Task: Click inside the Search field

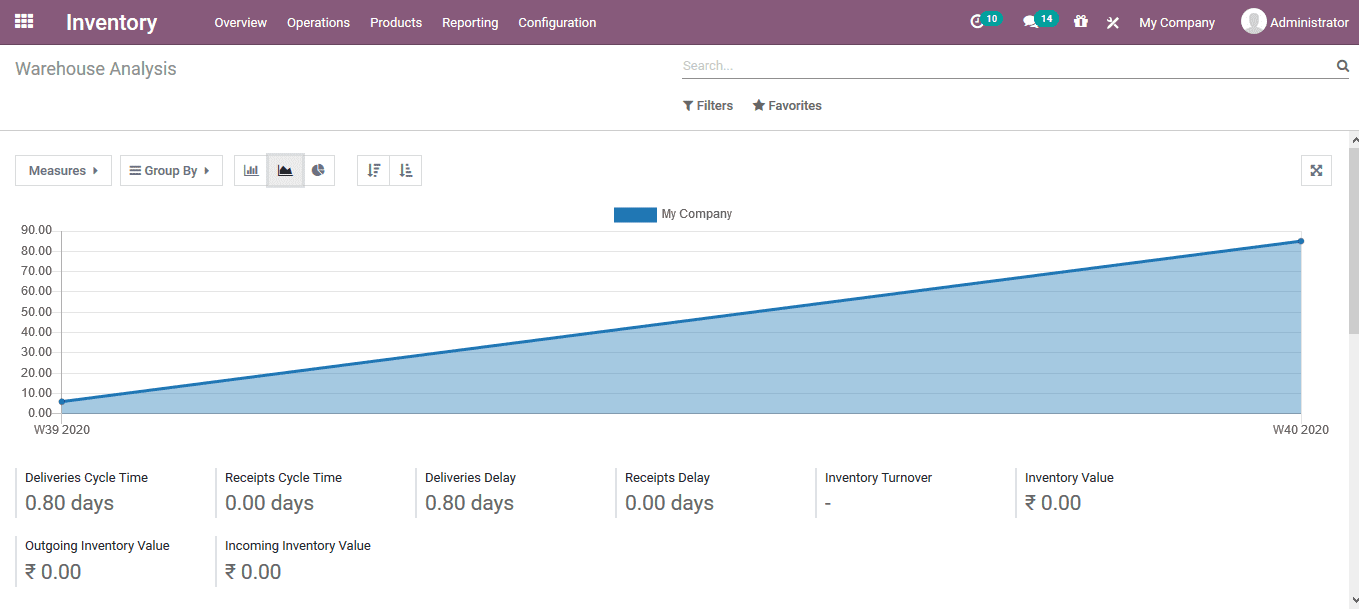Action: [1000, 65]
